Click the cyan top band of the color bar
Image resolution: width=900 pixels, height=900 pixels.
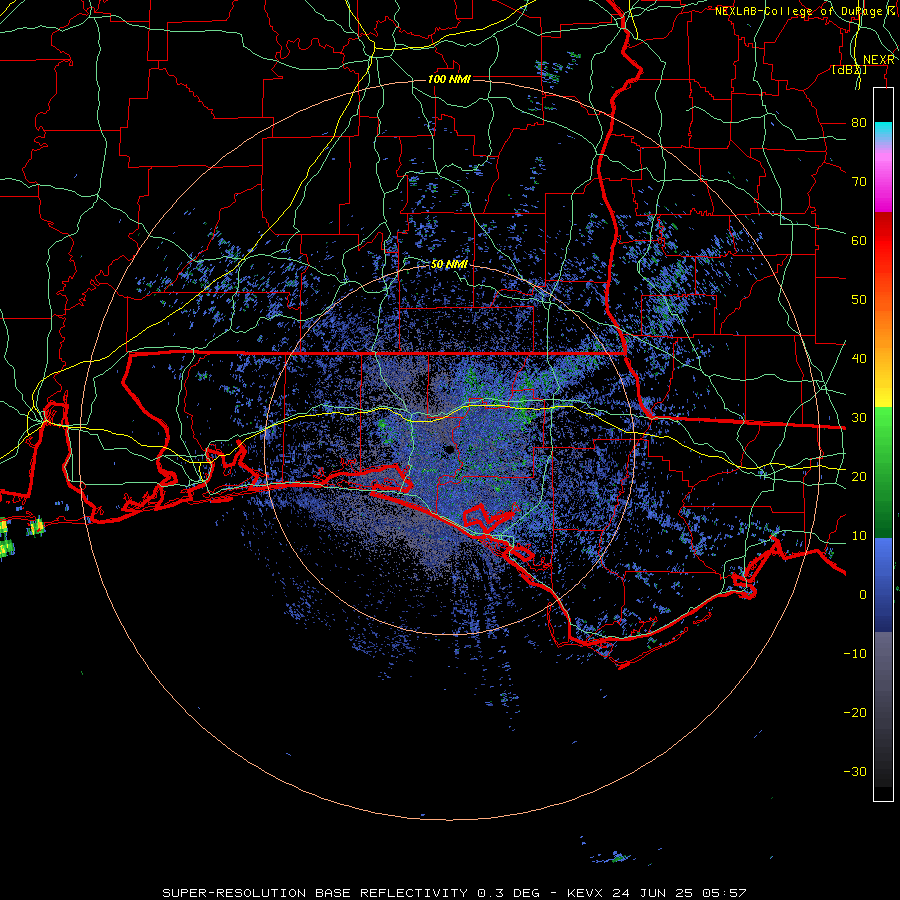[883, 131]
